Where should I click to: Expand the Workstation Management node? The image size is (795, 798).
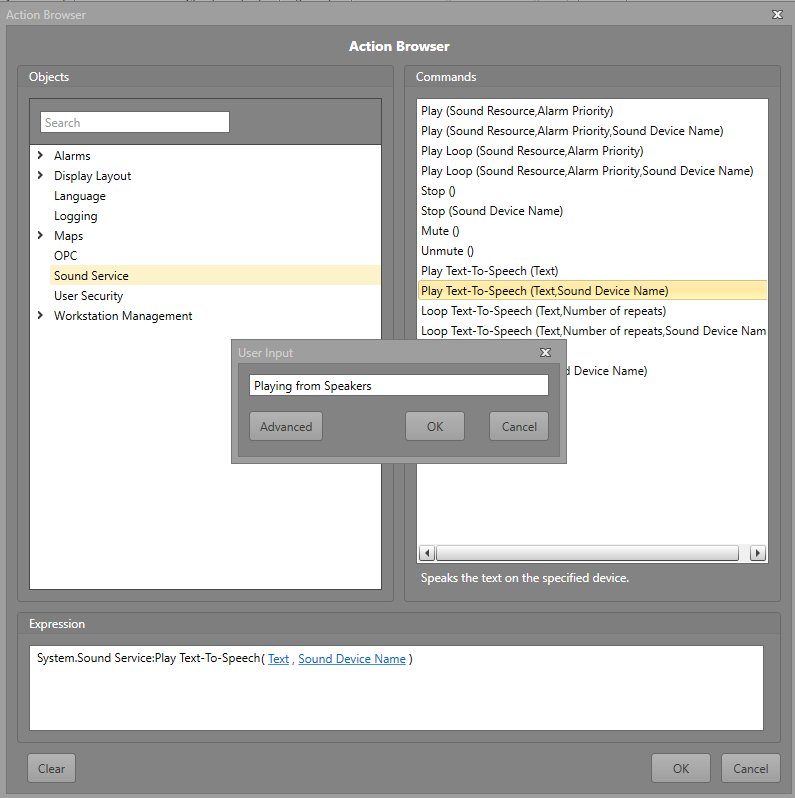[40, 315]
